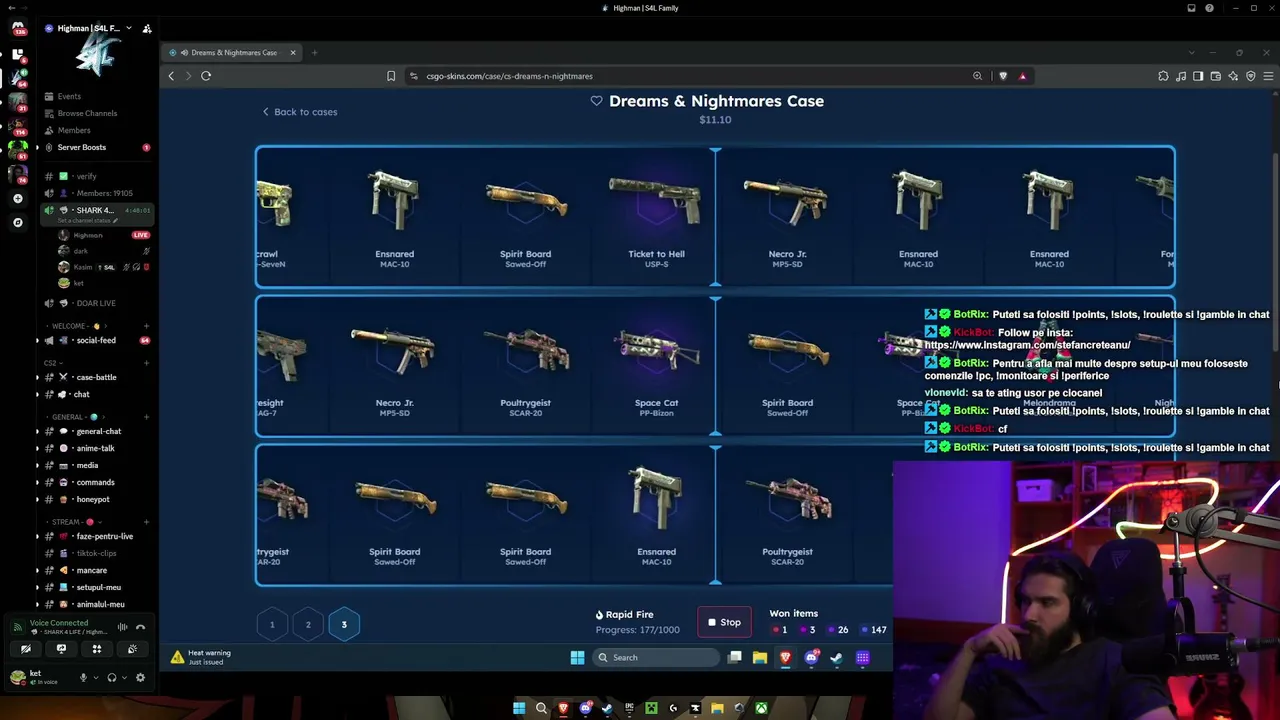The width and height of the screenshot is (1280, 720).
Task: Toggle noise suppression waveform icon
Action: point(123,627)
